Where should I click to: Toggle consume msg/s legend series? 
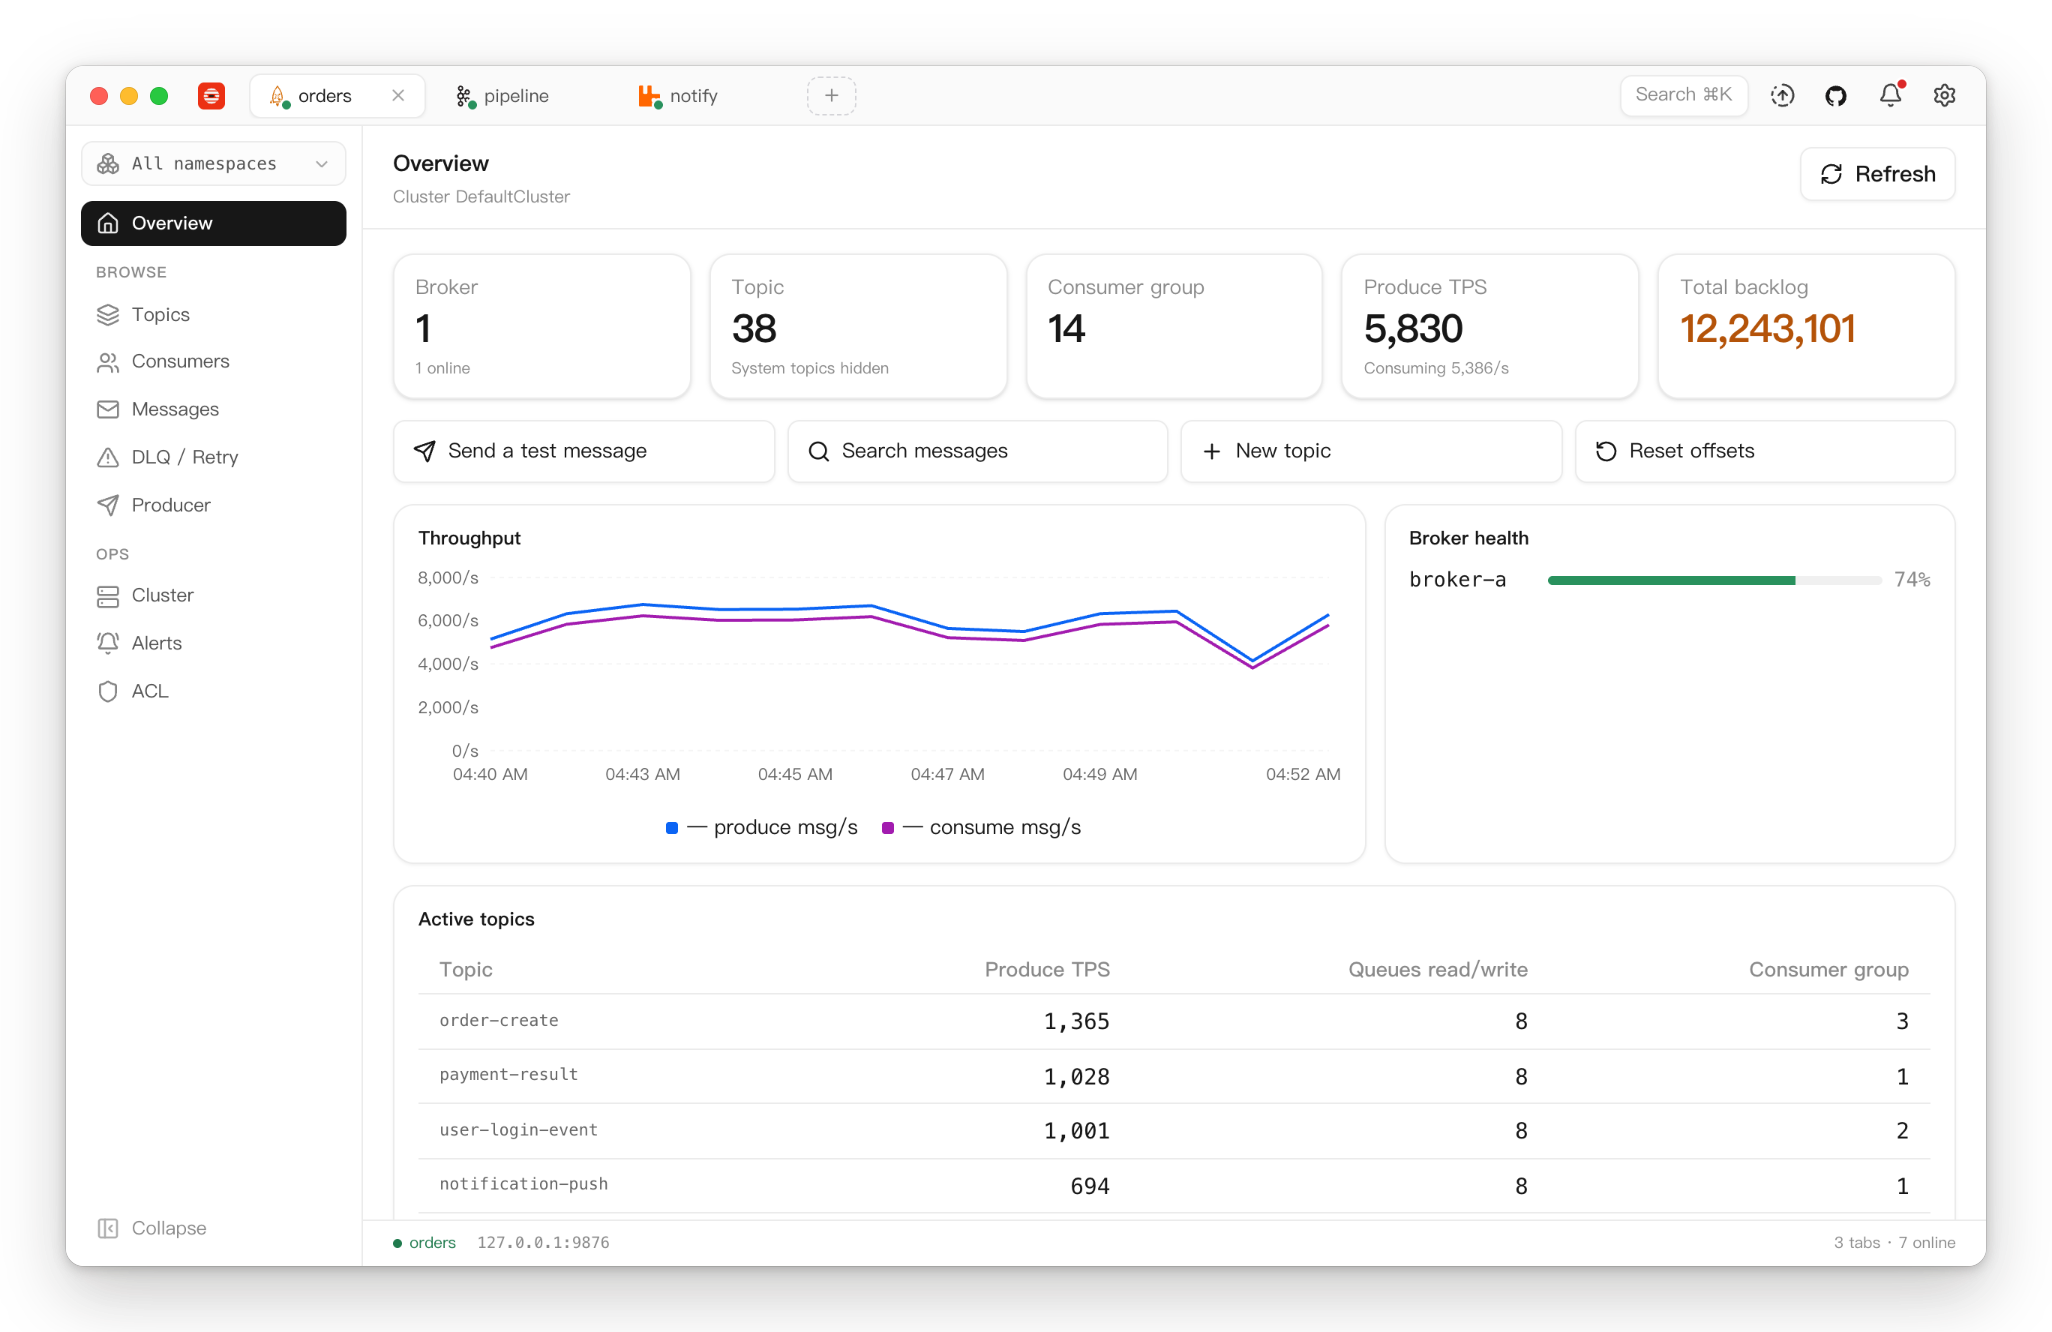981,827
